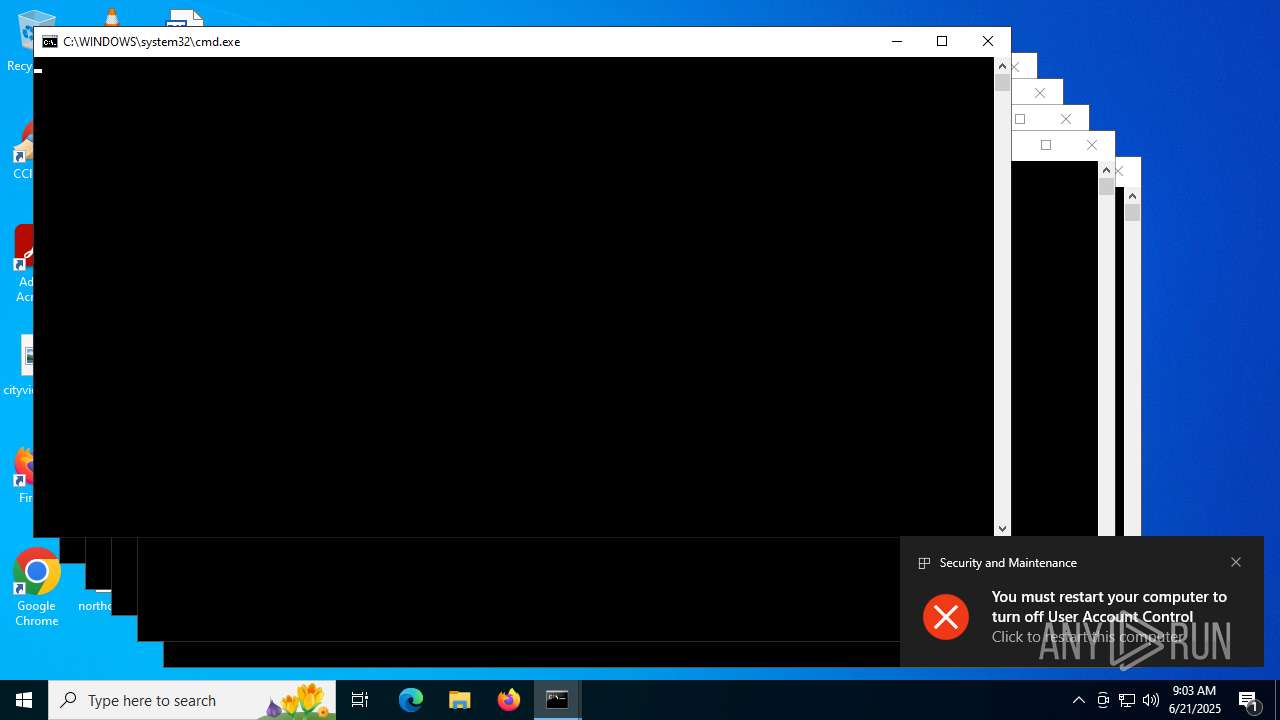Launch Firefox from taskbar
Screen dimensions: 1280x720
click(x=509, y=700)
